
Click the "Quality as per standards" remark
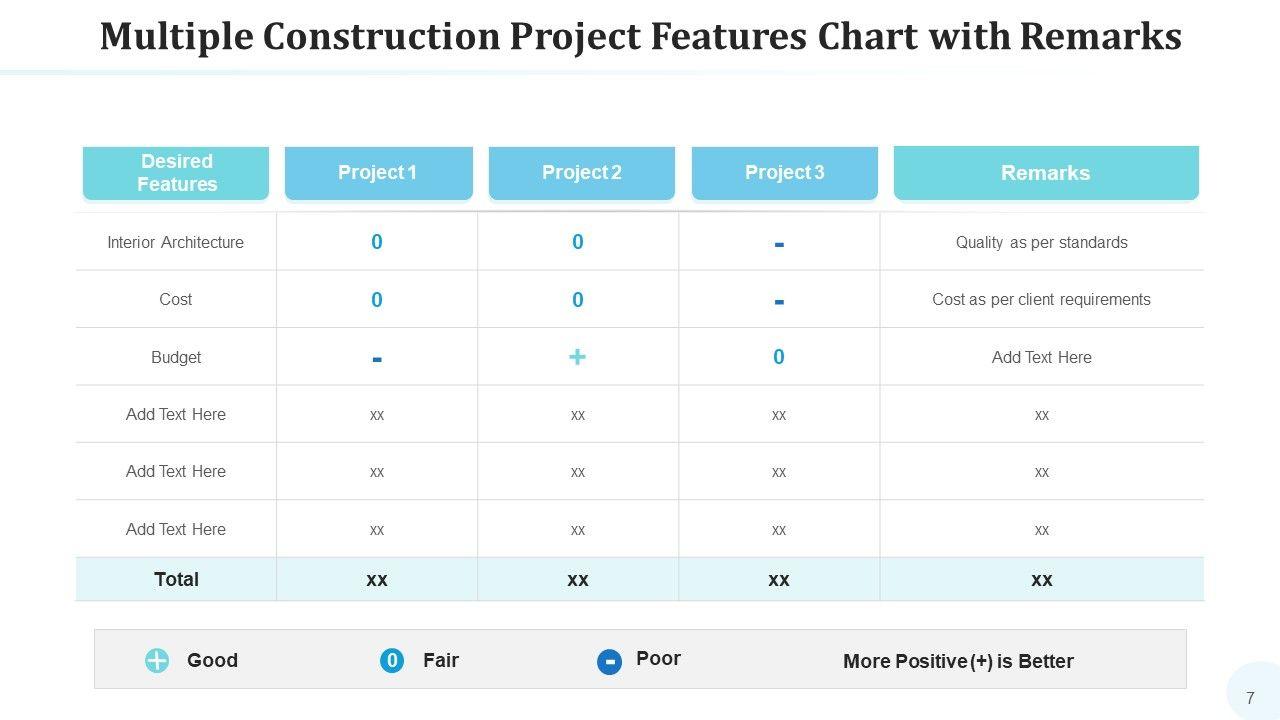[1041, 242]
